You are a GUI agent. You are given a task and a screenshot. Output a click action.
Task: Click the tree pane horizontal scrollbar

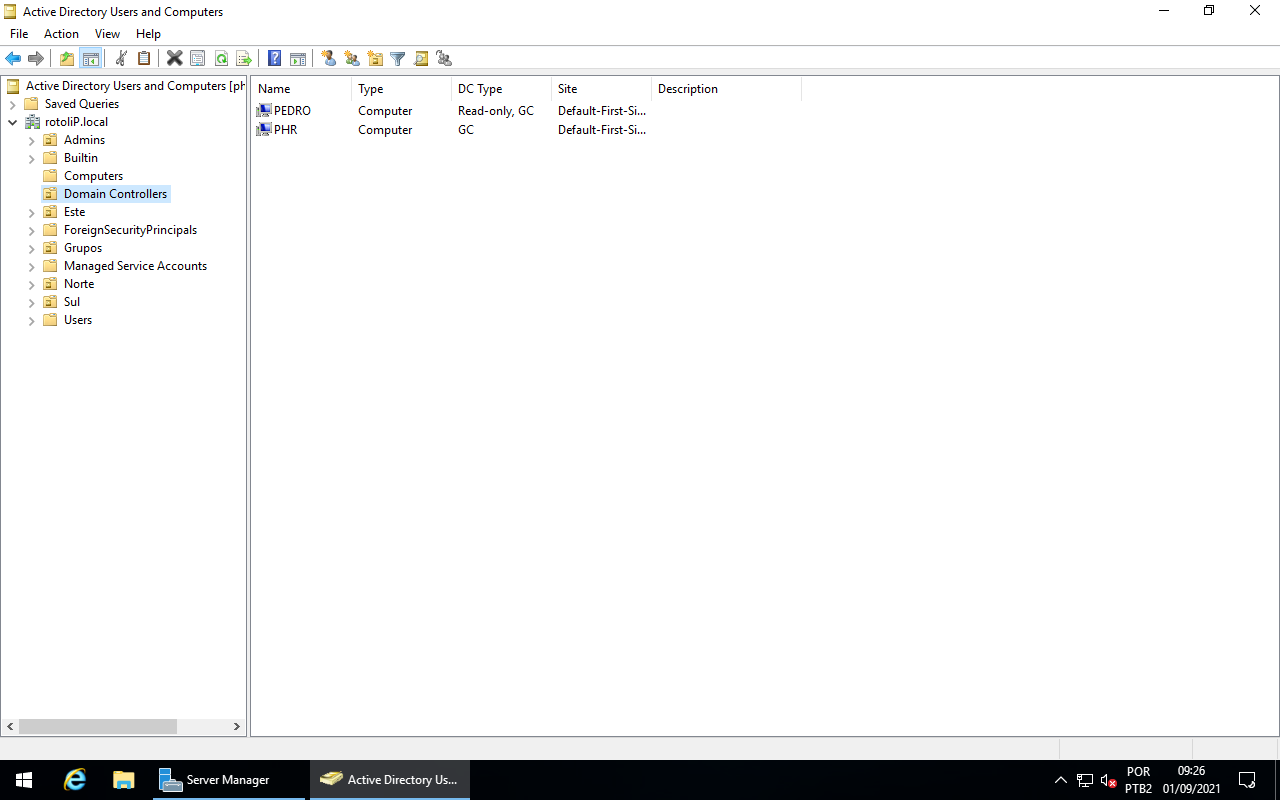[98, 727]
